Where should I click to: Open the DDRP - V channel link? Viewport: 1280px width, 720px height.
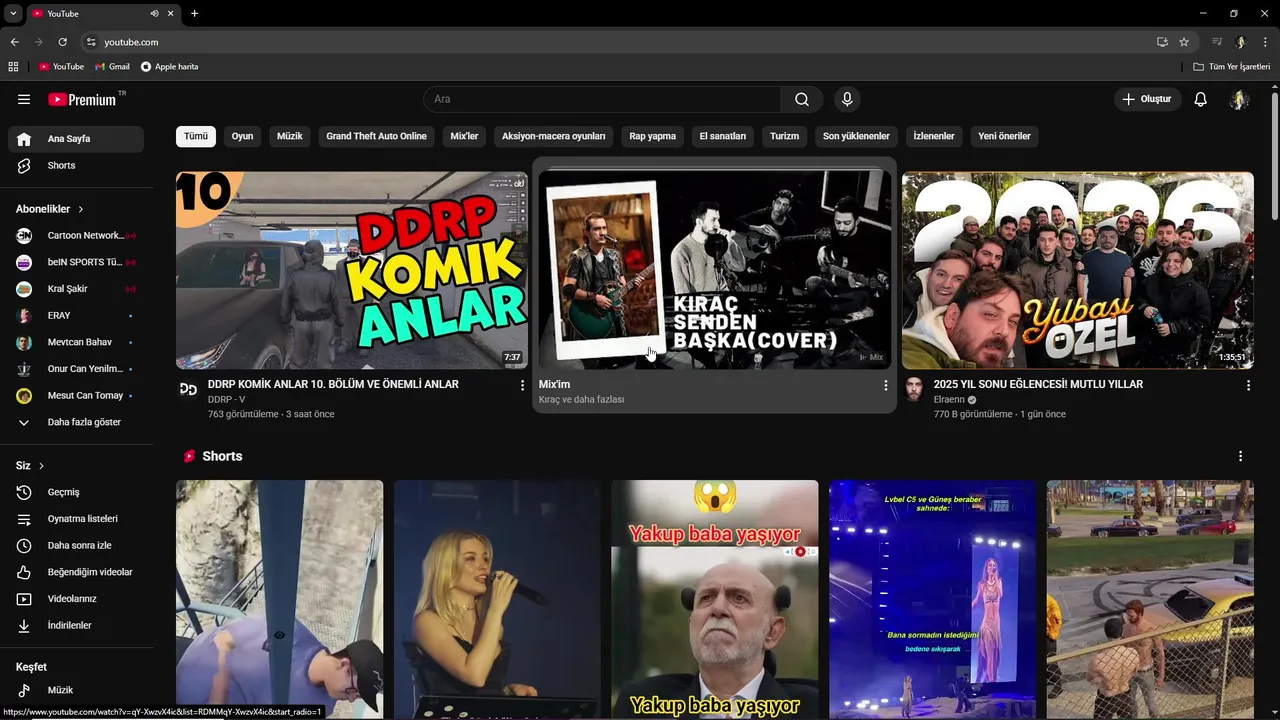point(227,399)
